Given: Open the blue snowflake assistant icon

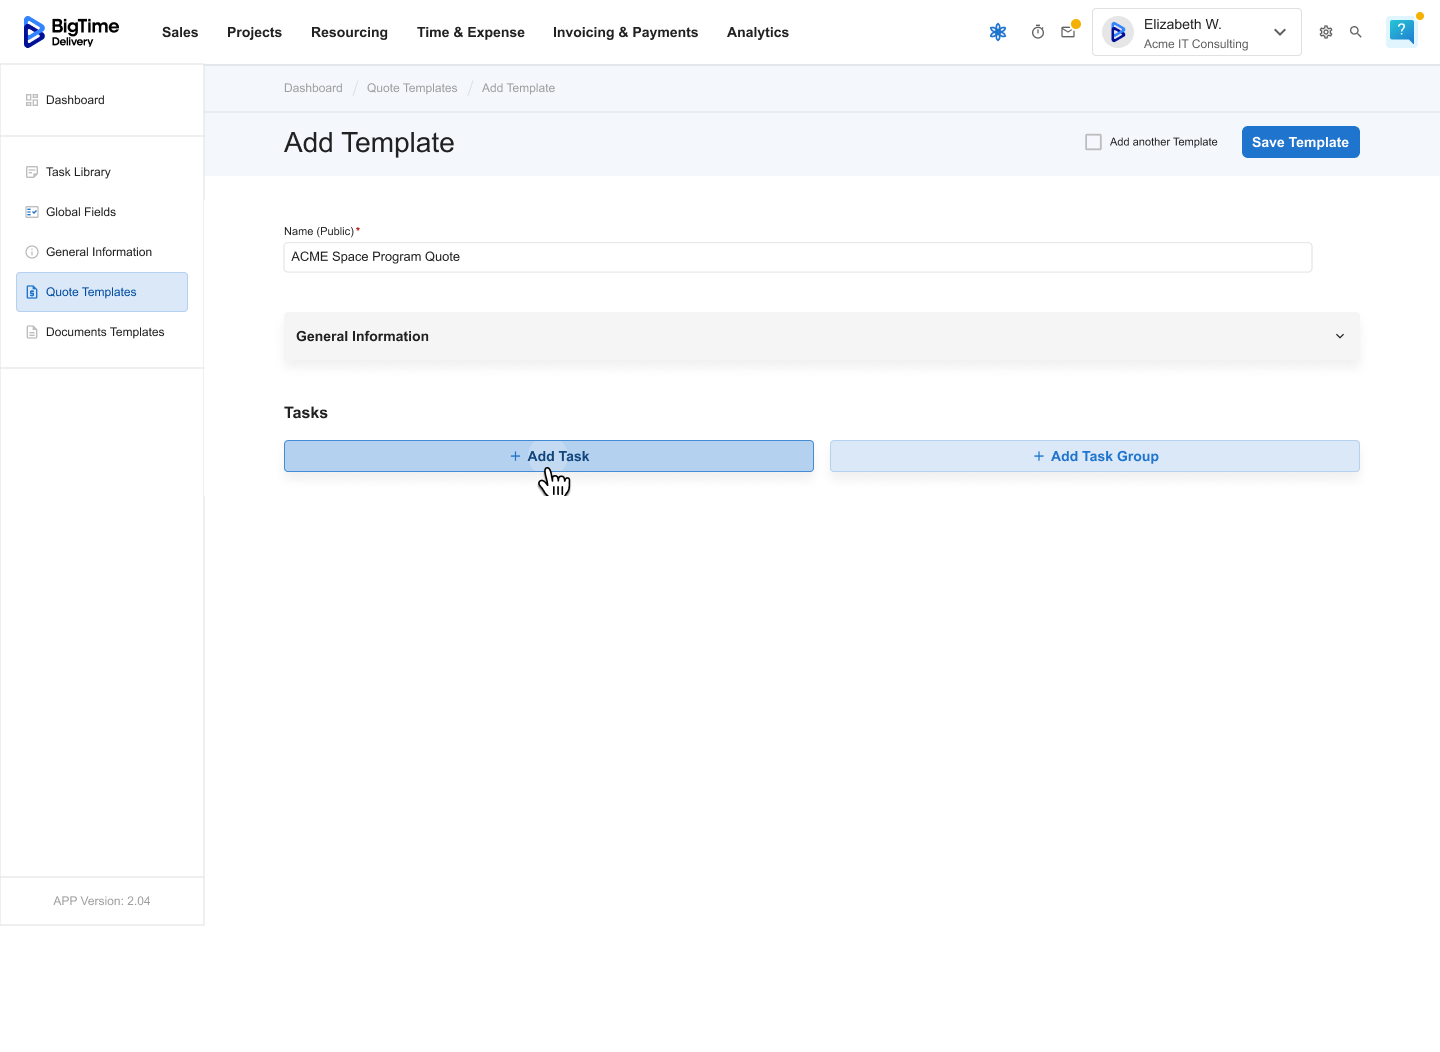Looking at the screenshot, I should [997, 32].
